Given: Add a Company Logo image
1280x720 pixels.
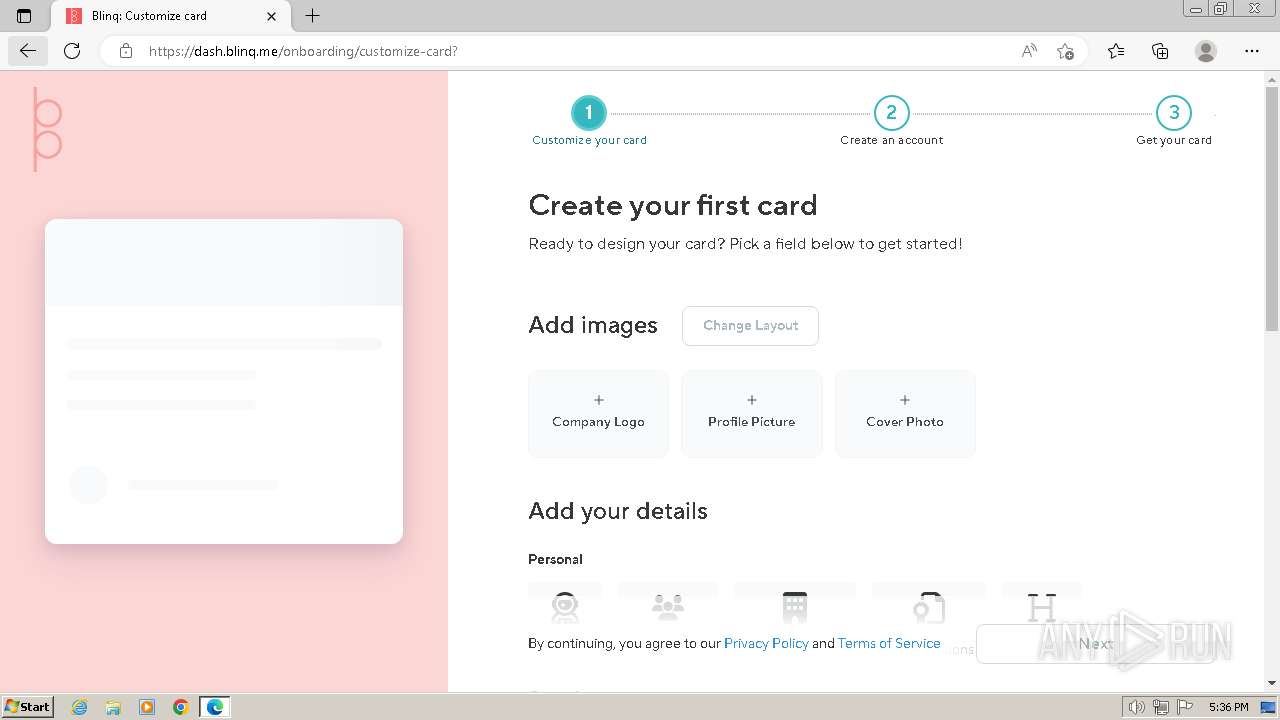Looking at the screenshot, I should (x=598, y=414).
